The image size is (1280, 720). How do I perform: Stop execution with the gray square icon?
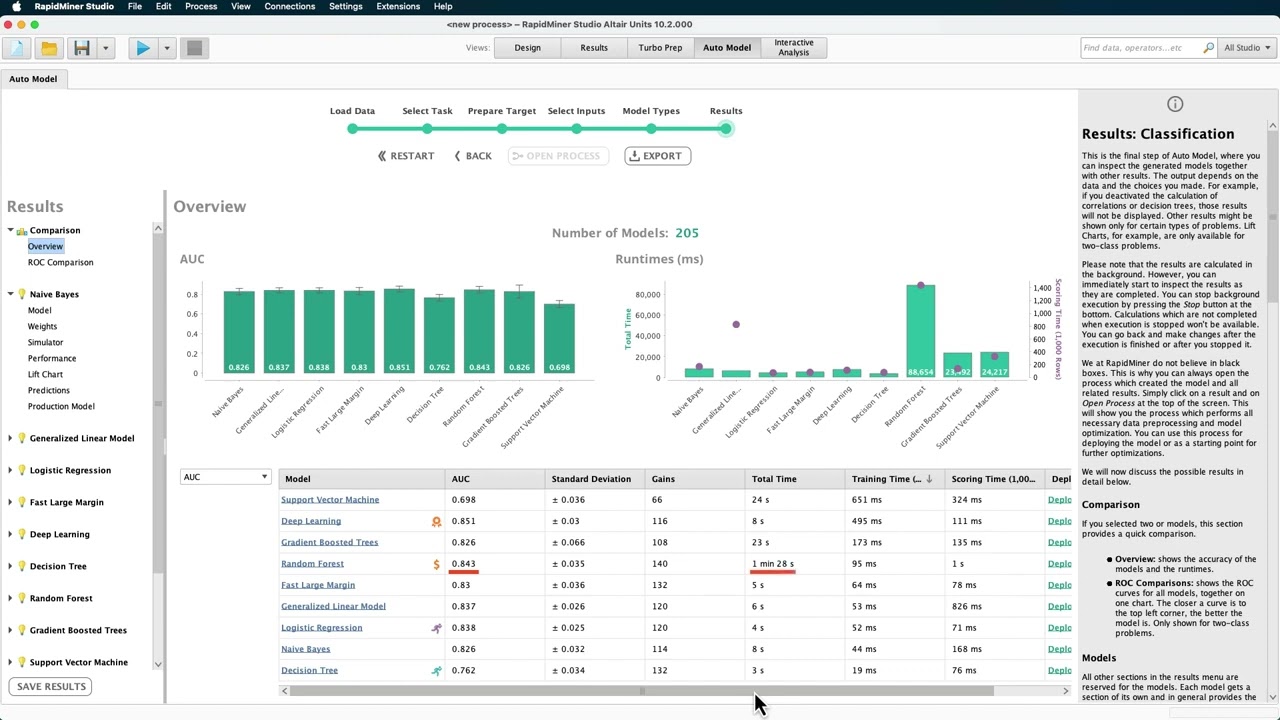[195, 48]
